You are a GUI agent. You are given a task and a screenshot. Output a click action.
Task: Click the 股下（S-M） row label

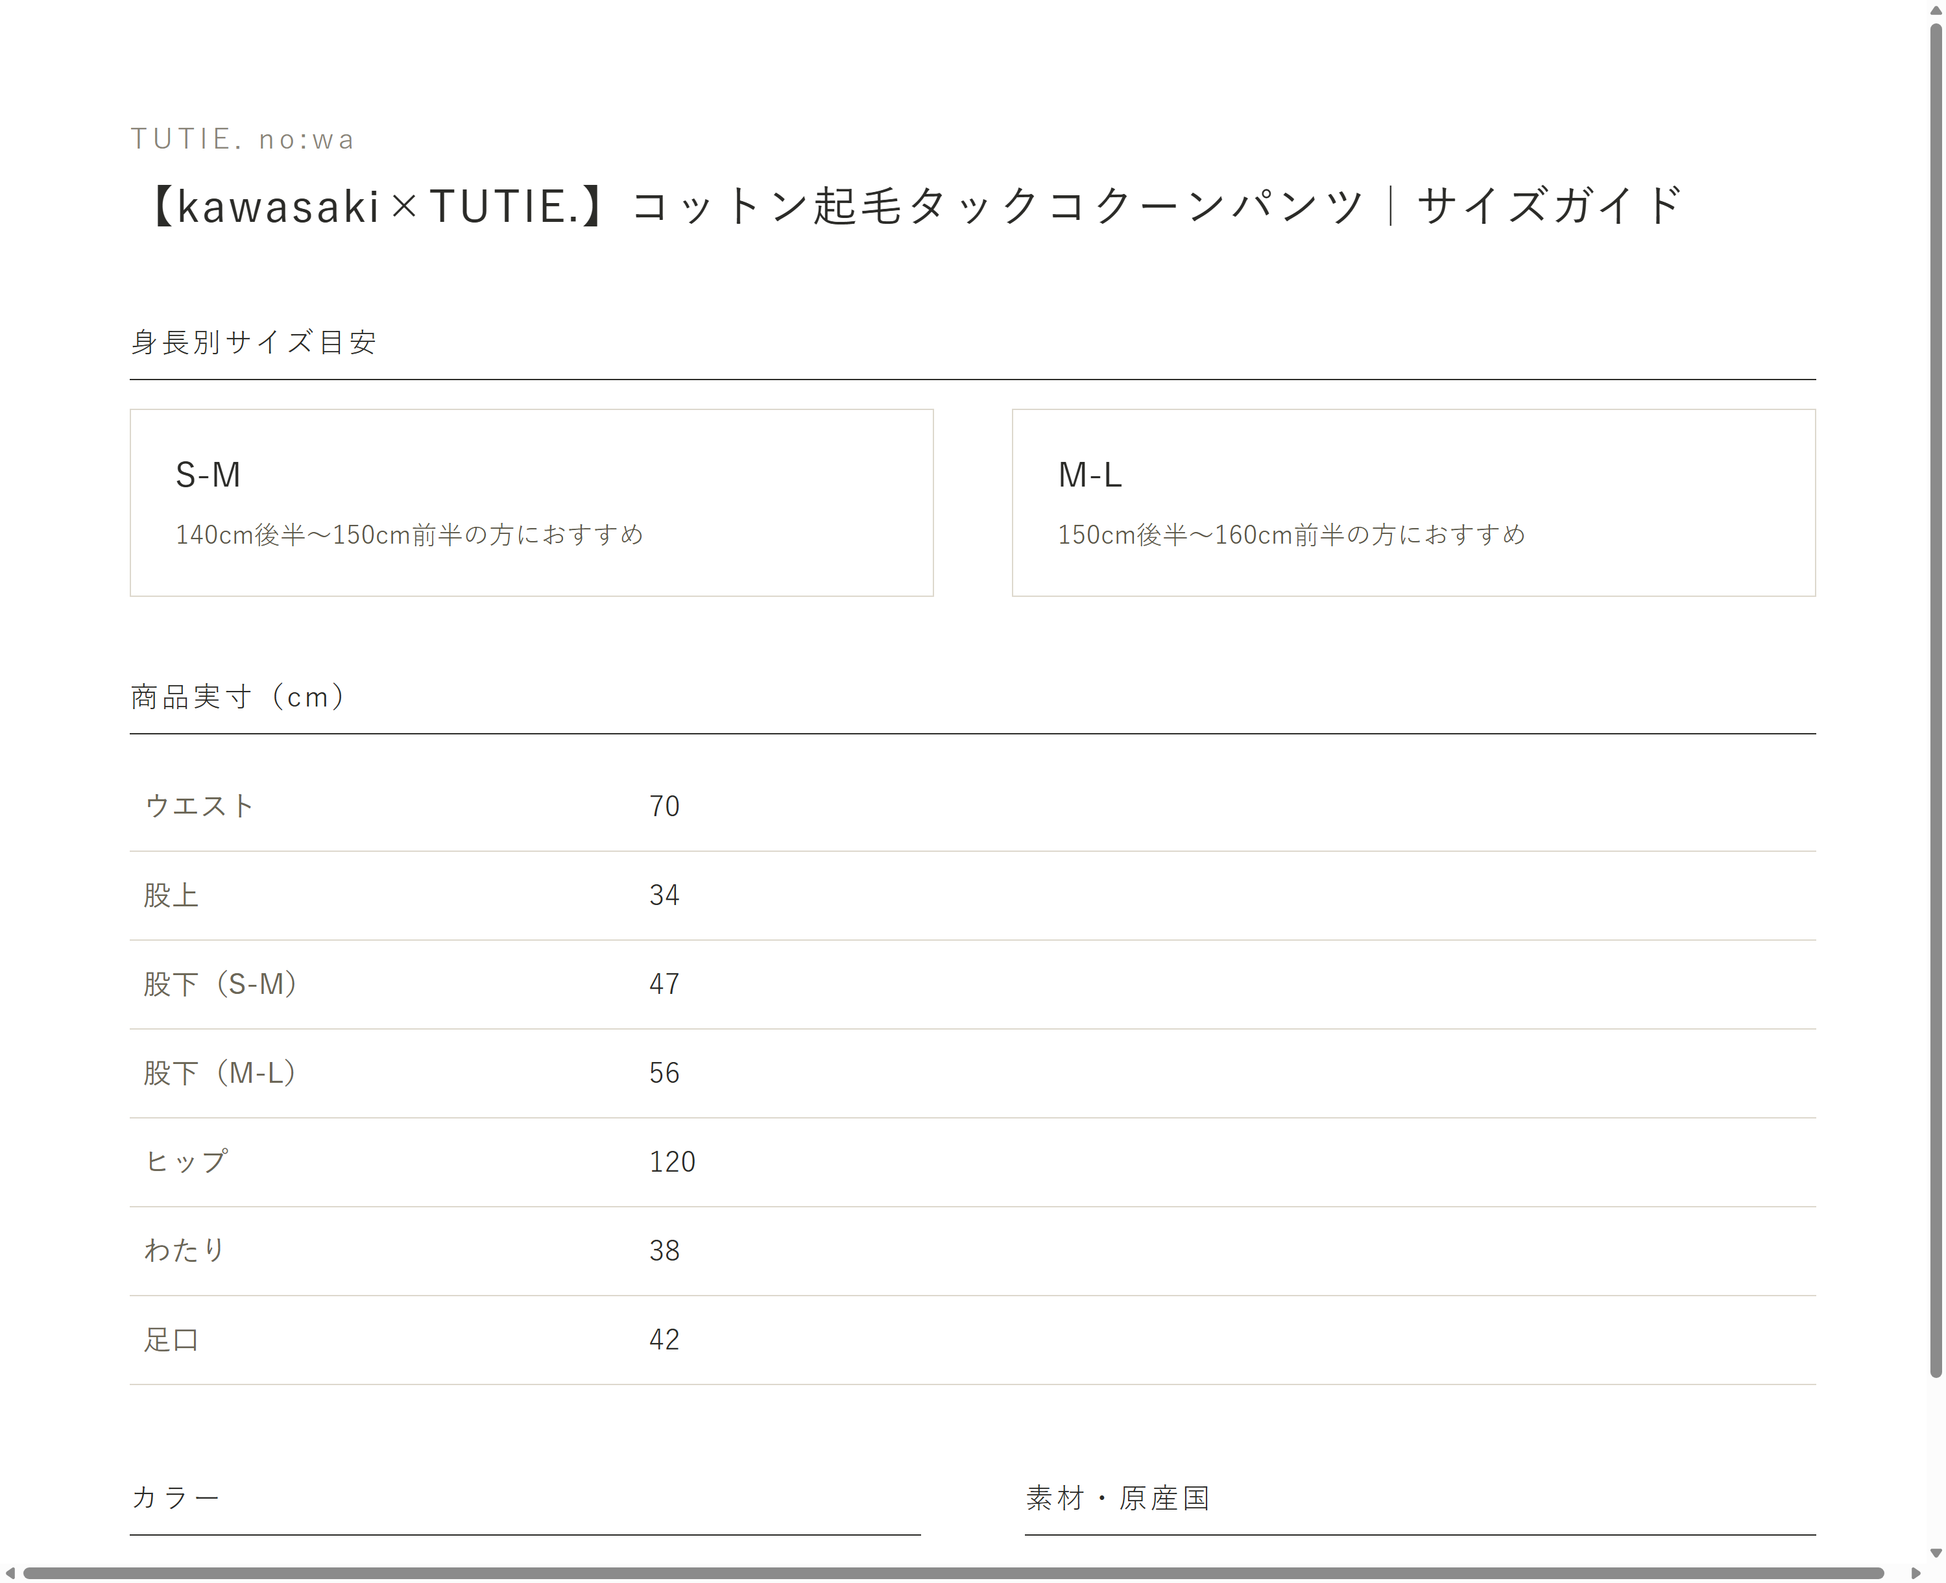pyautogui.click(x=221, y=984)
